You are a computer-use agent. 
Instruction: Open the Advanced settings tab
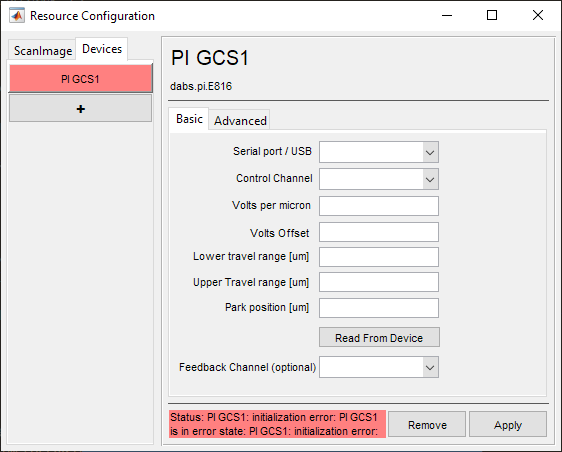(240, 120)
